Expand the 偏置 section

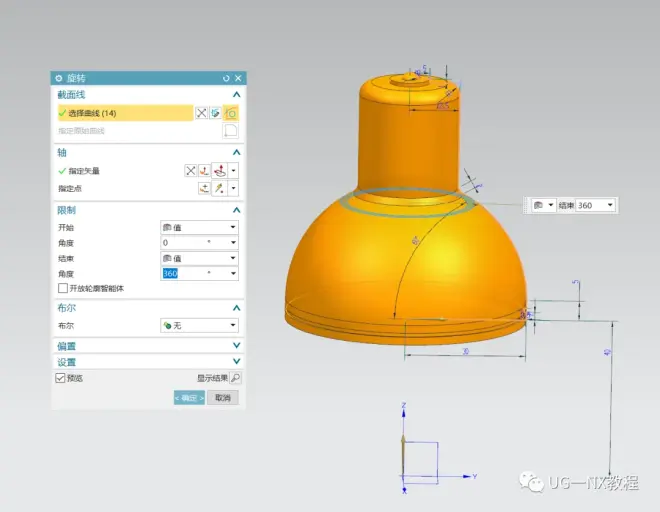(236, 346)
